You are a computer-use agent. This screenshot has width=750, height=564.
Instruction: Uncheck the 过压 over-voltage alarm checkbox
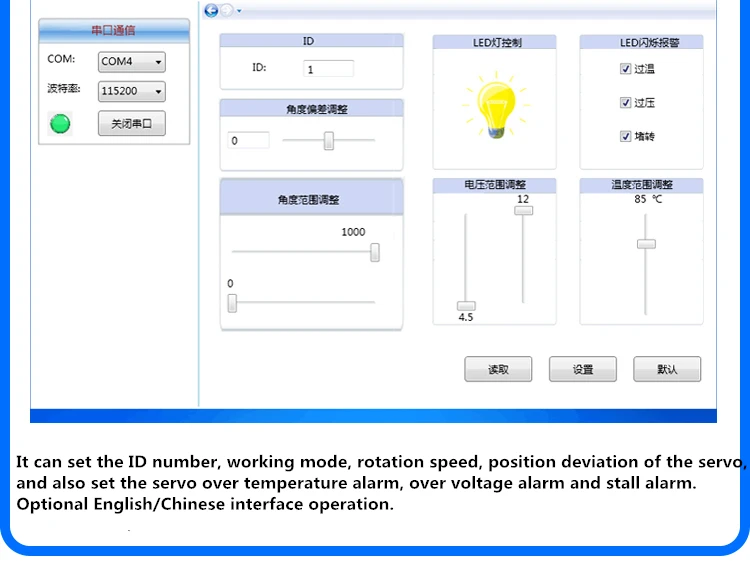point(625,102)
